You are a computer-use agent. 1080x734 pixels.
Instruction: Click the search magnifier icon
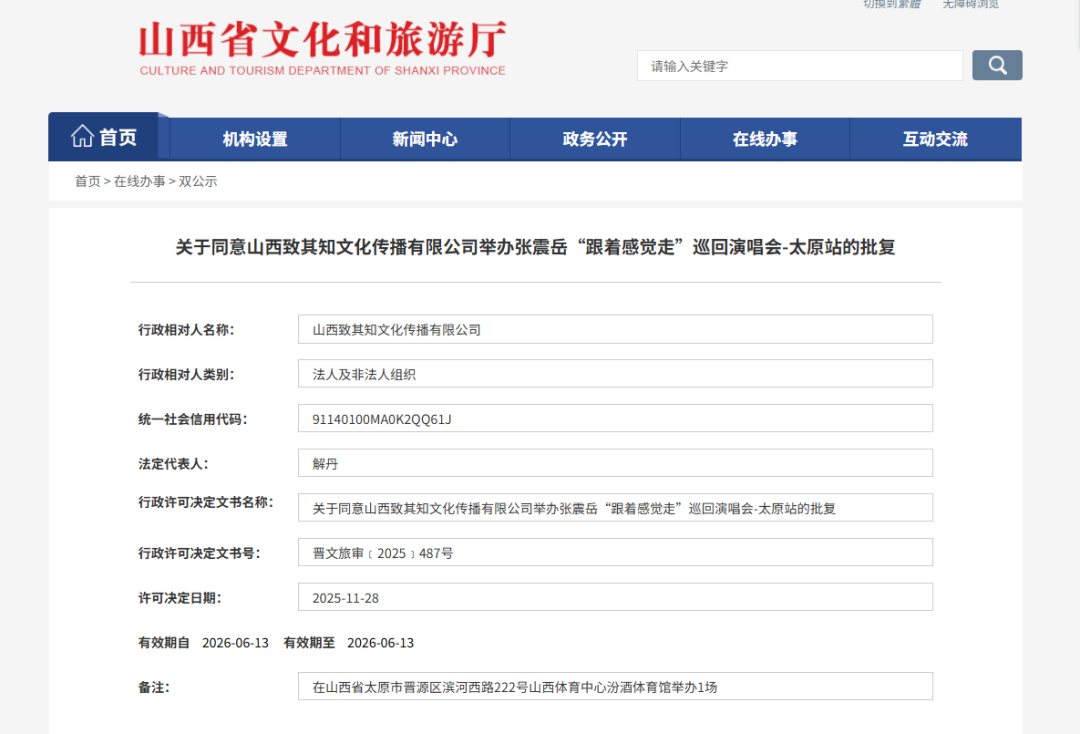996,65
